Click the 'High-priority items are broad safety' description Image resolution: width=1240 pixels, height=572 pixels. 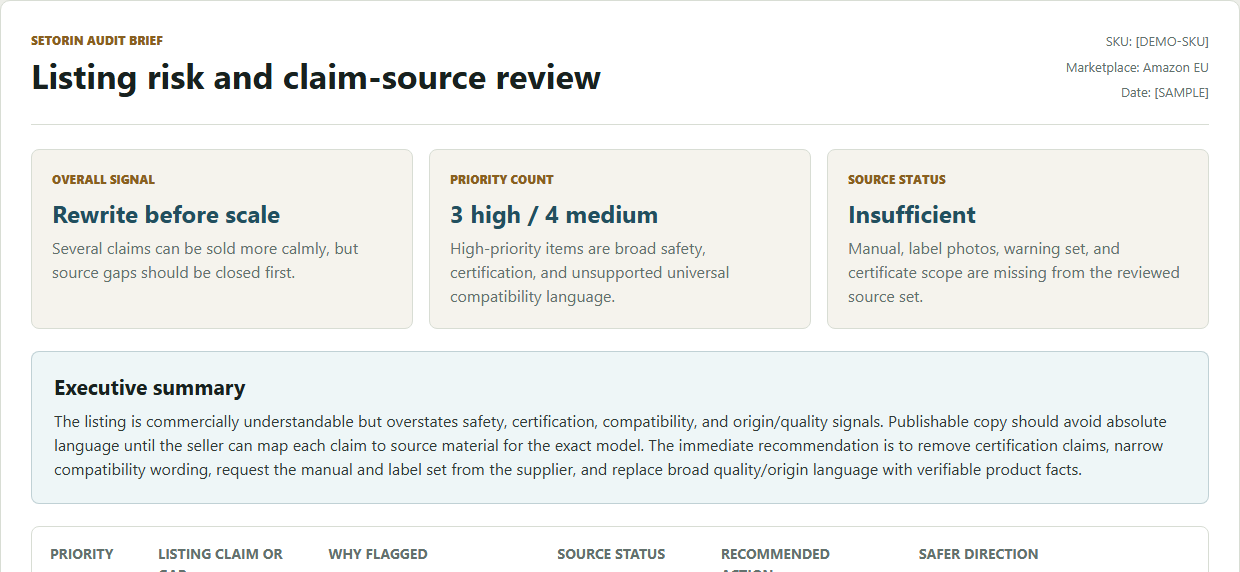(590, 272)
